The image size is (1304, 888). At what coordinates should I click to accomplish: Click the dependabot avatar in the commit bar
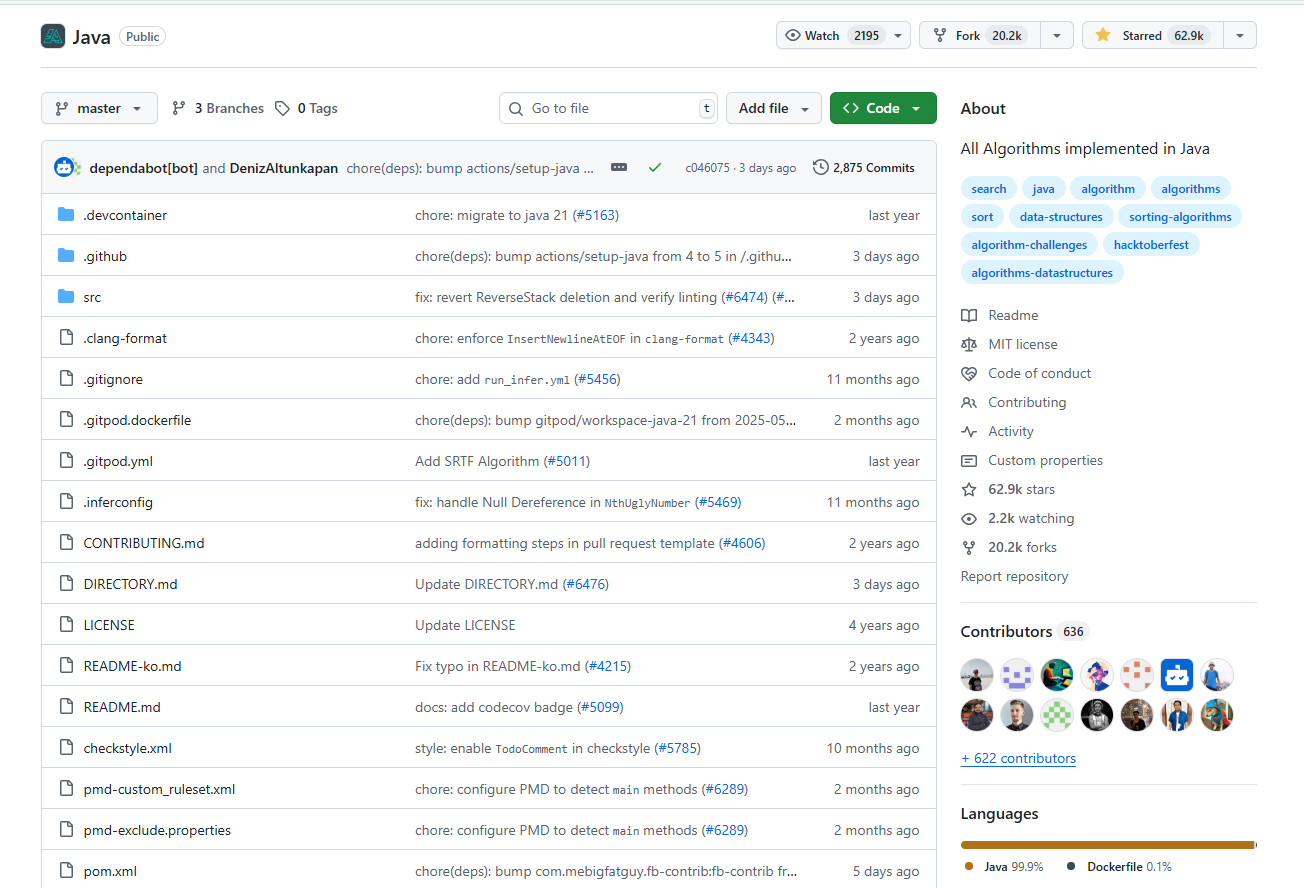tap(66, 168)
